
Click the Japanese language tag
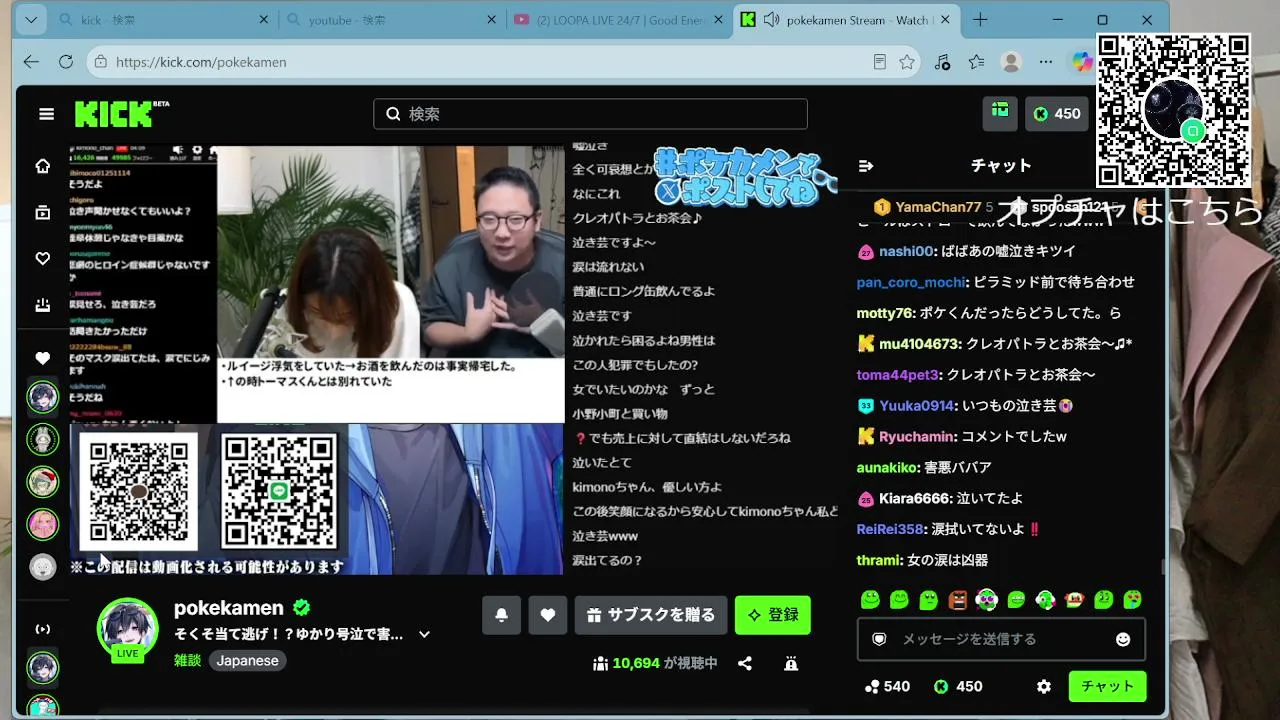coord(247,661)
